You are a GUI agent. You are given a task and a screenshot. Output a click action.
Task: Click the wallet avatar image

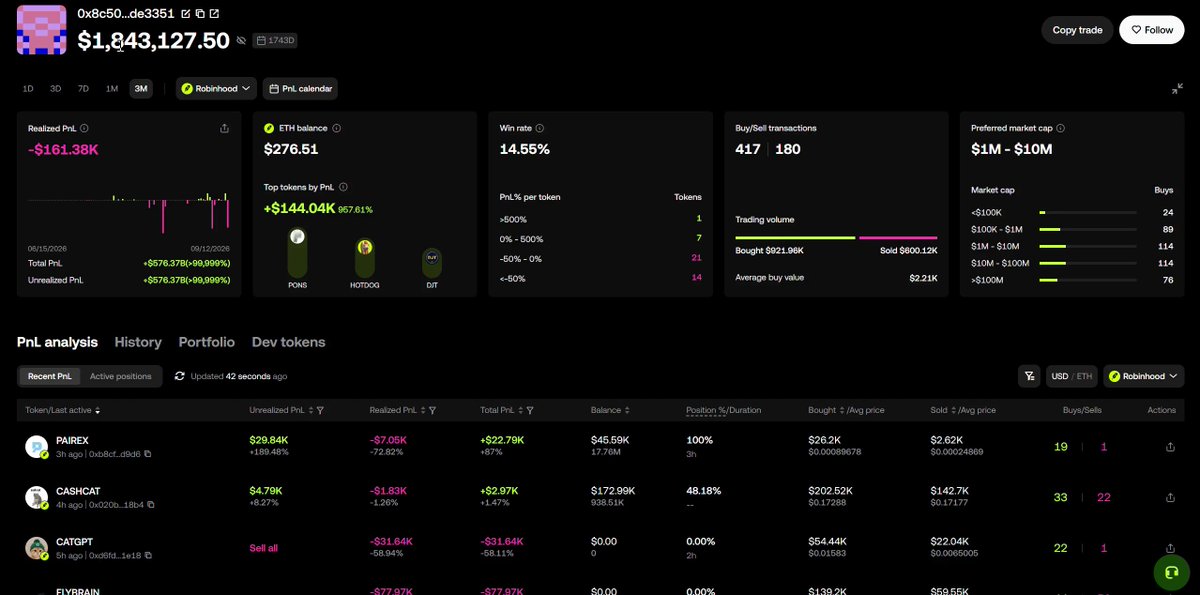click(42, 30)
